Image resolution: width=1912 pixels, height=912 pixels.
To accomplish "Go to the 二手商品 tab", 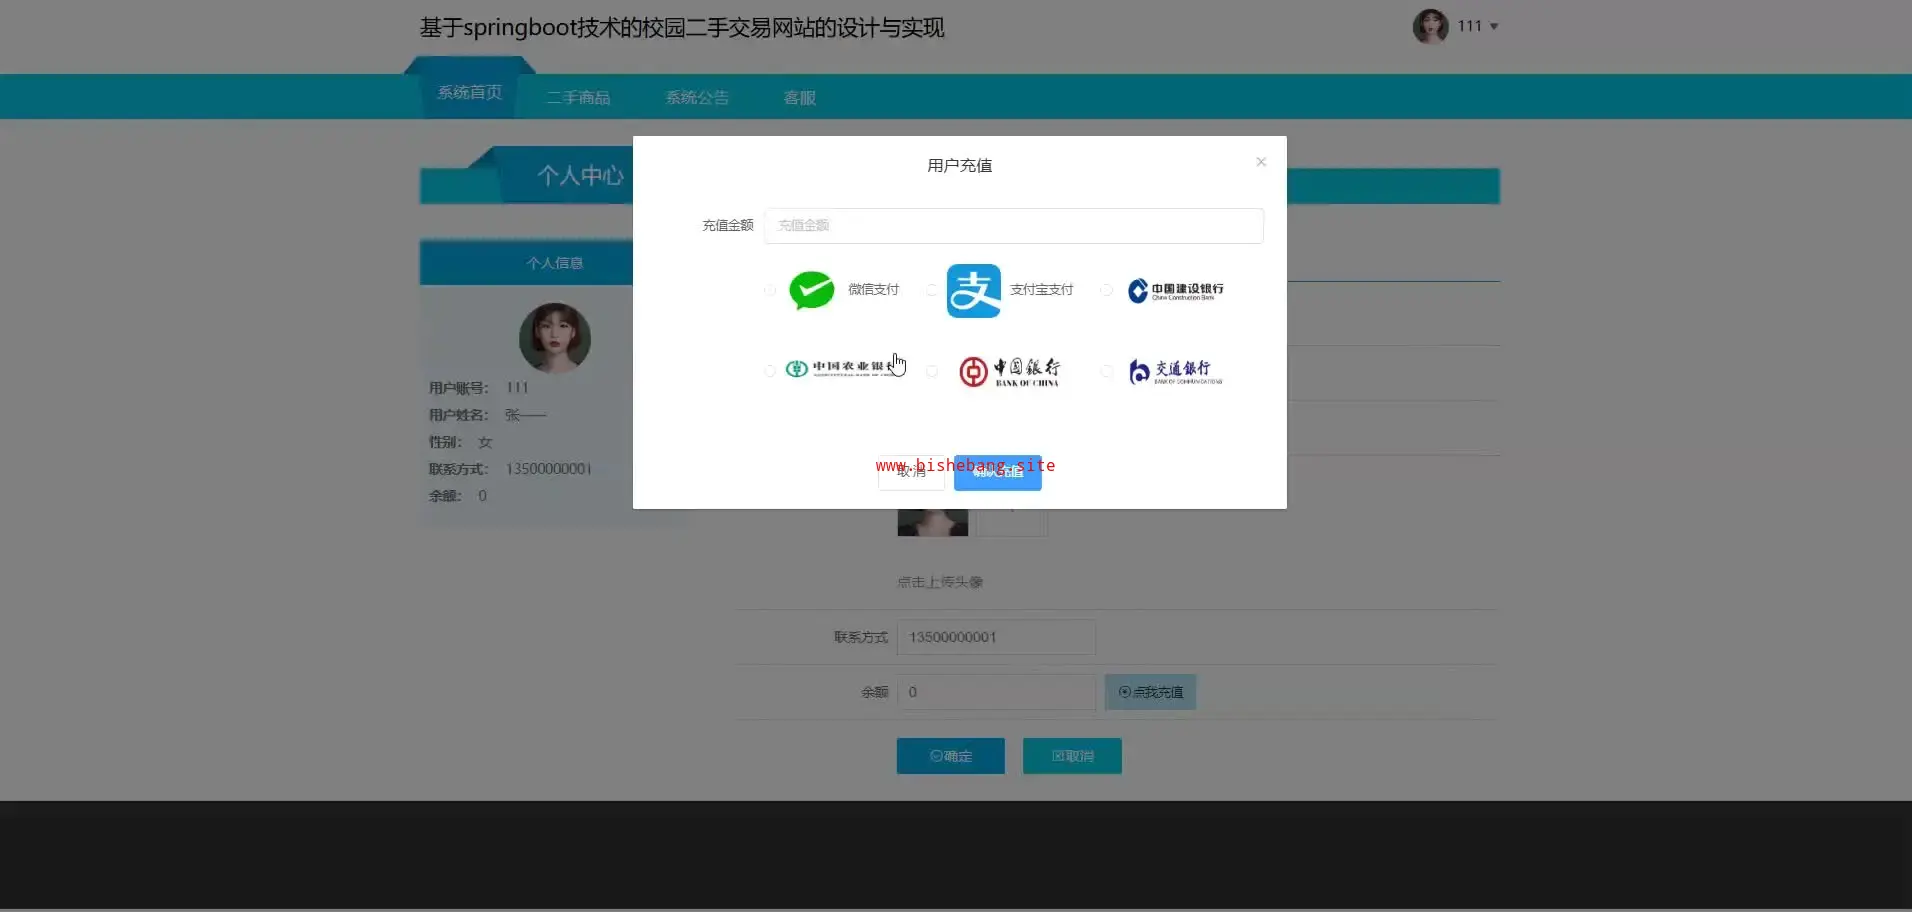I will coord(578,97).
